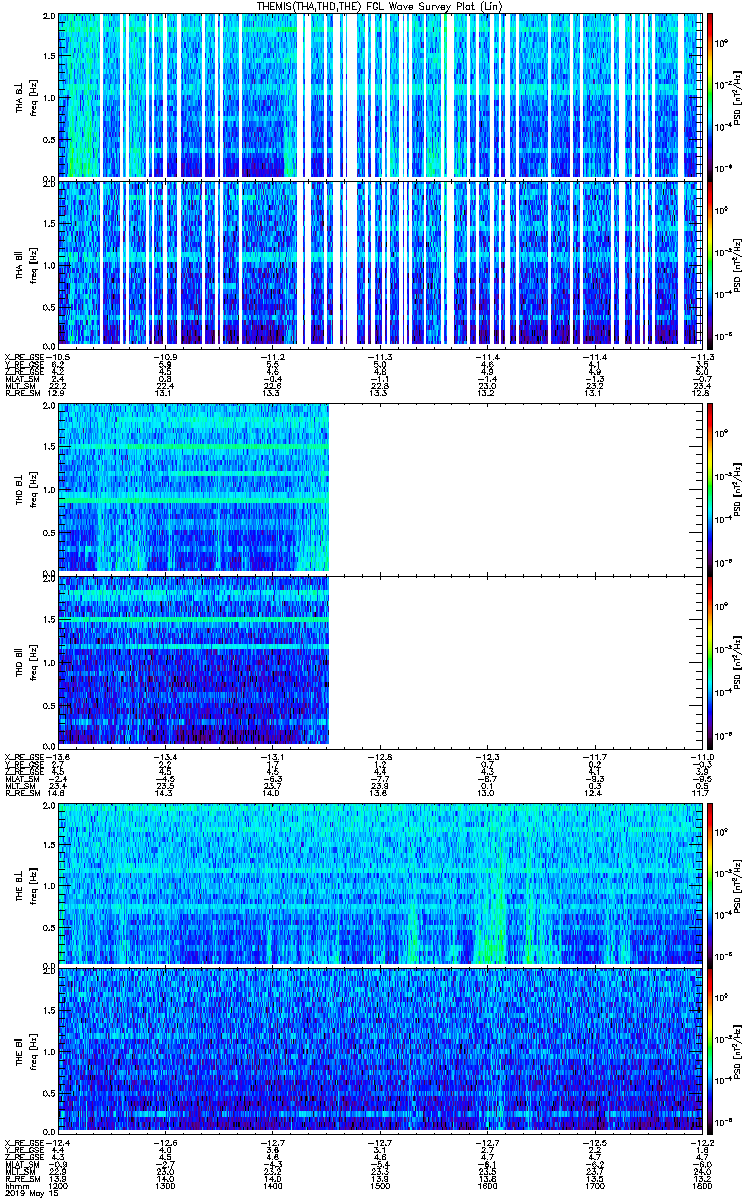Click the THA B-parallel PSD color bar
Viewport: 750px width, 1200px height.
[x=710, y=263]
